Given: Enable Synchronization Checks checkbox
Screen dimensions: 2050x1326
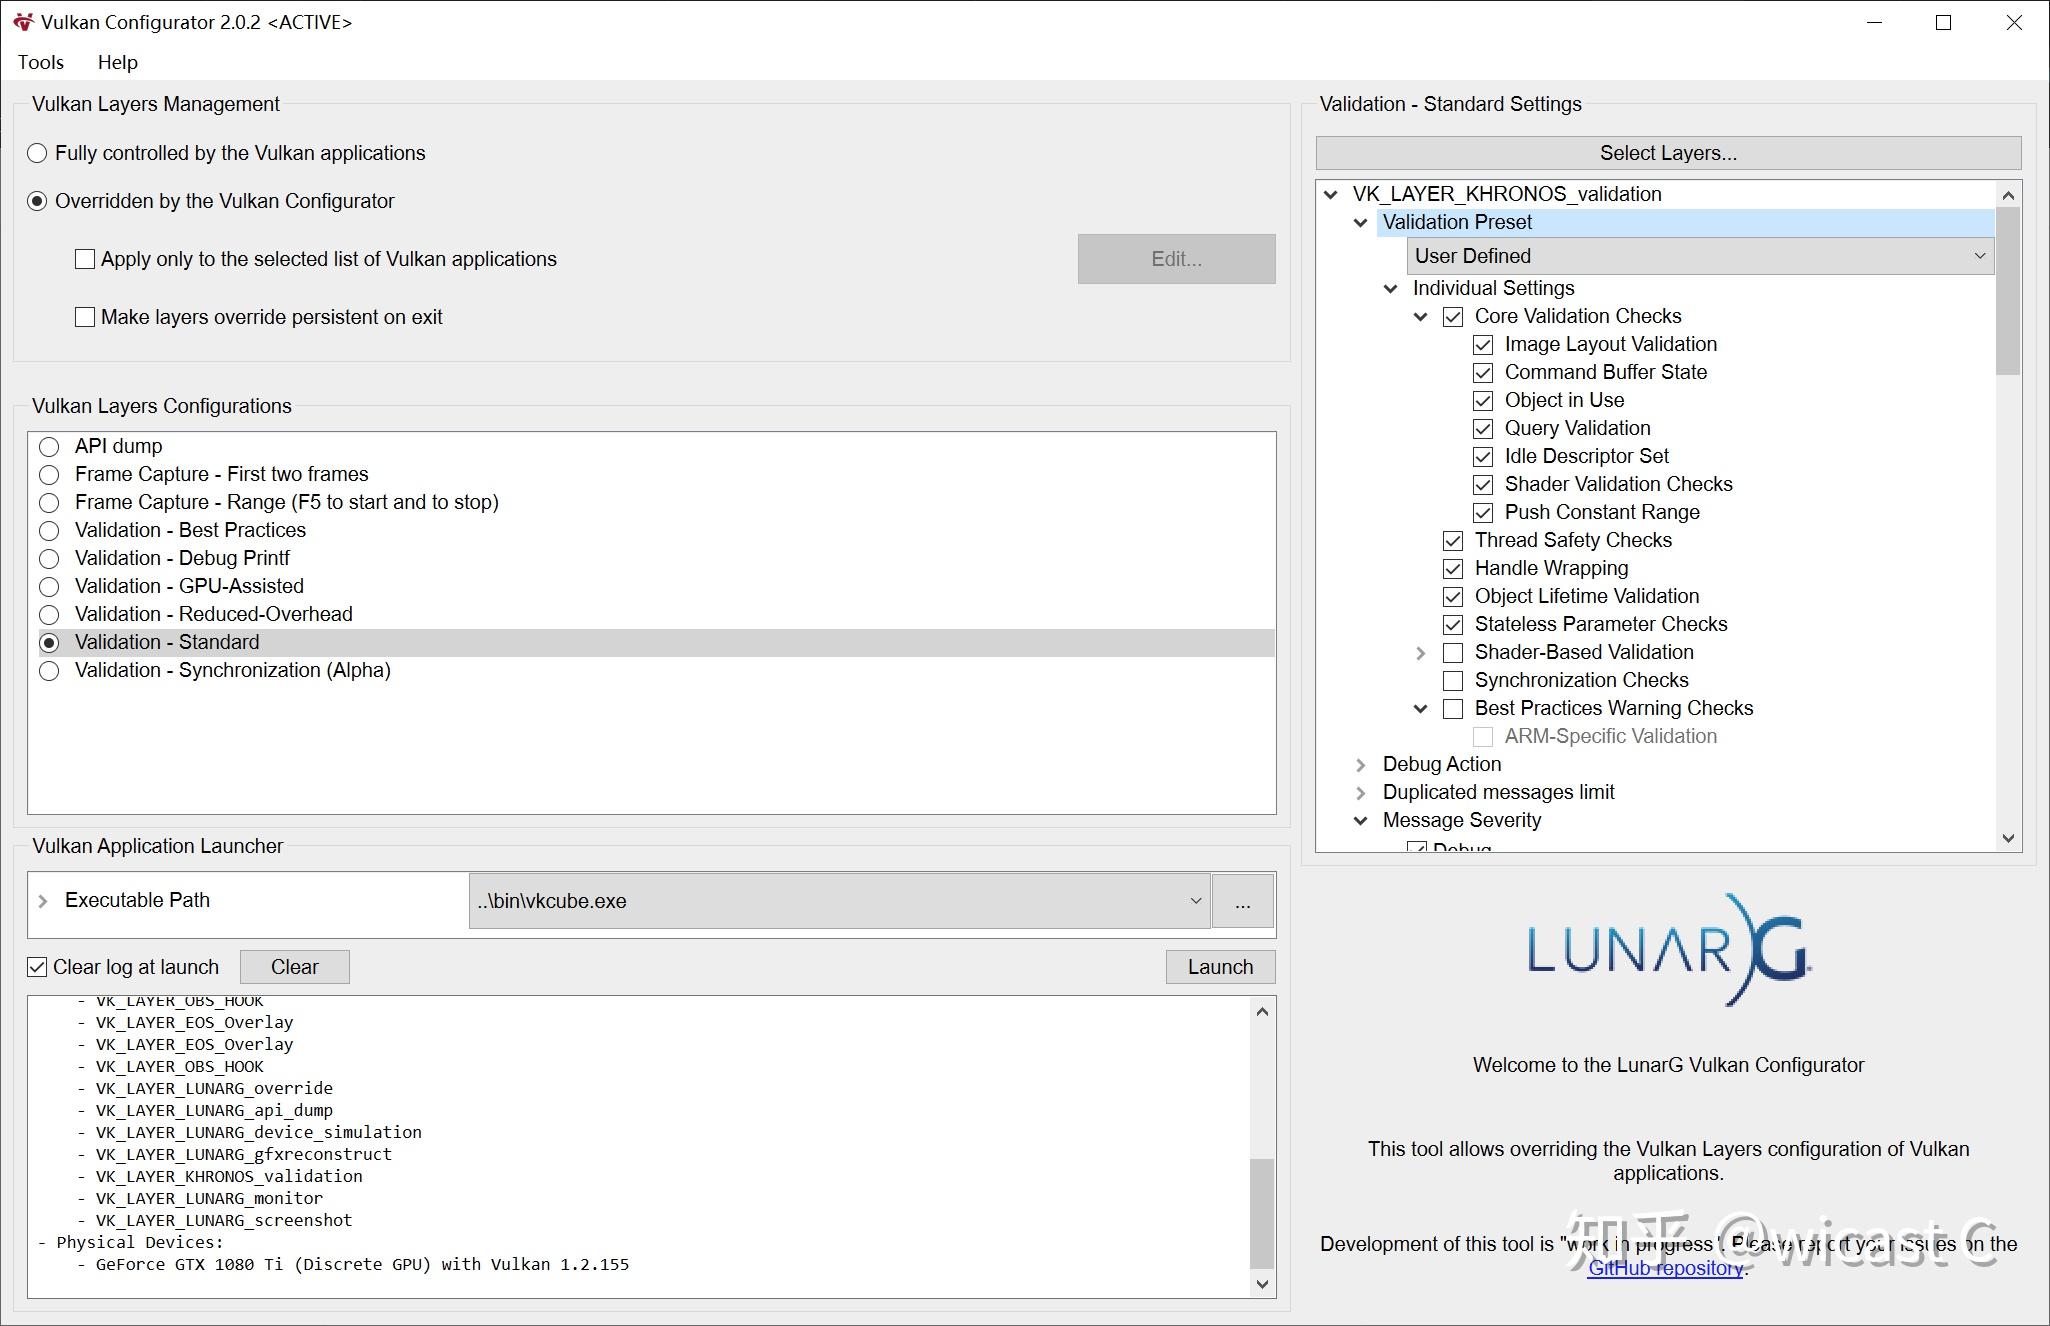Looking at the screenshot, I should [x=1453, y=681].
